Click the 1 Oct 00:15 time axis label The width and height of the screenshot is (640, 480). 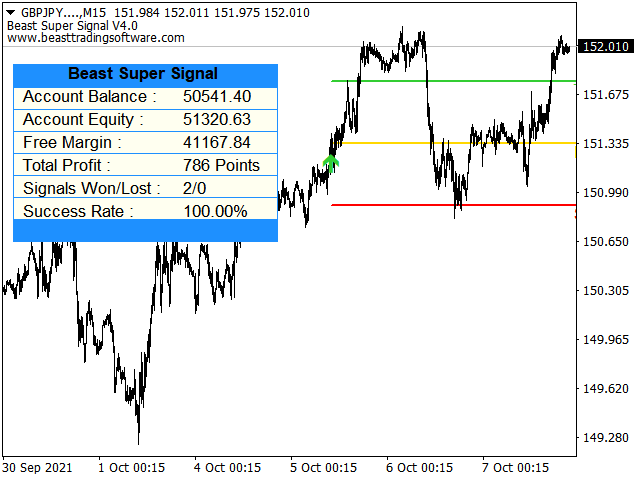[131, 468]
